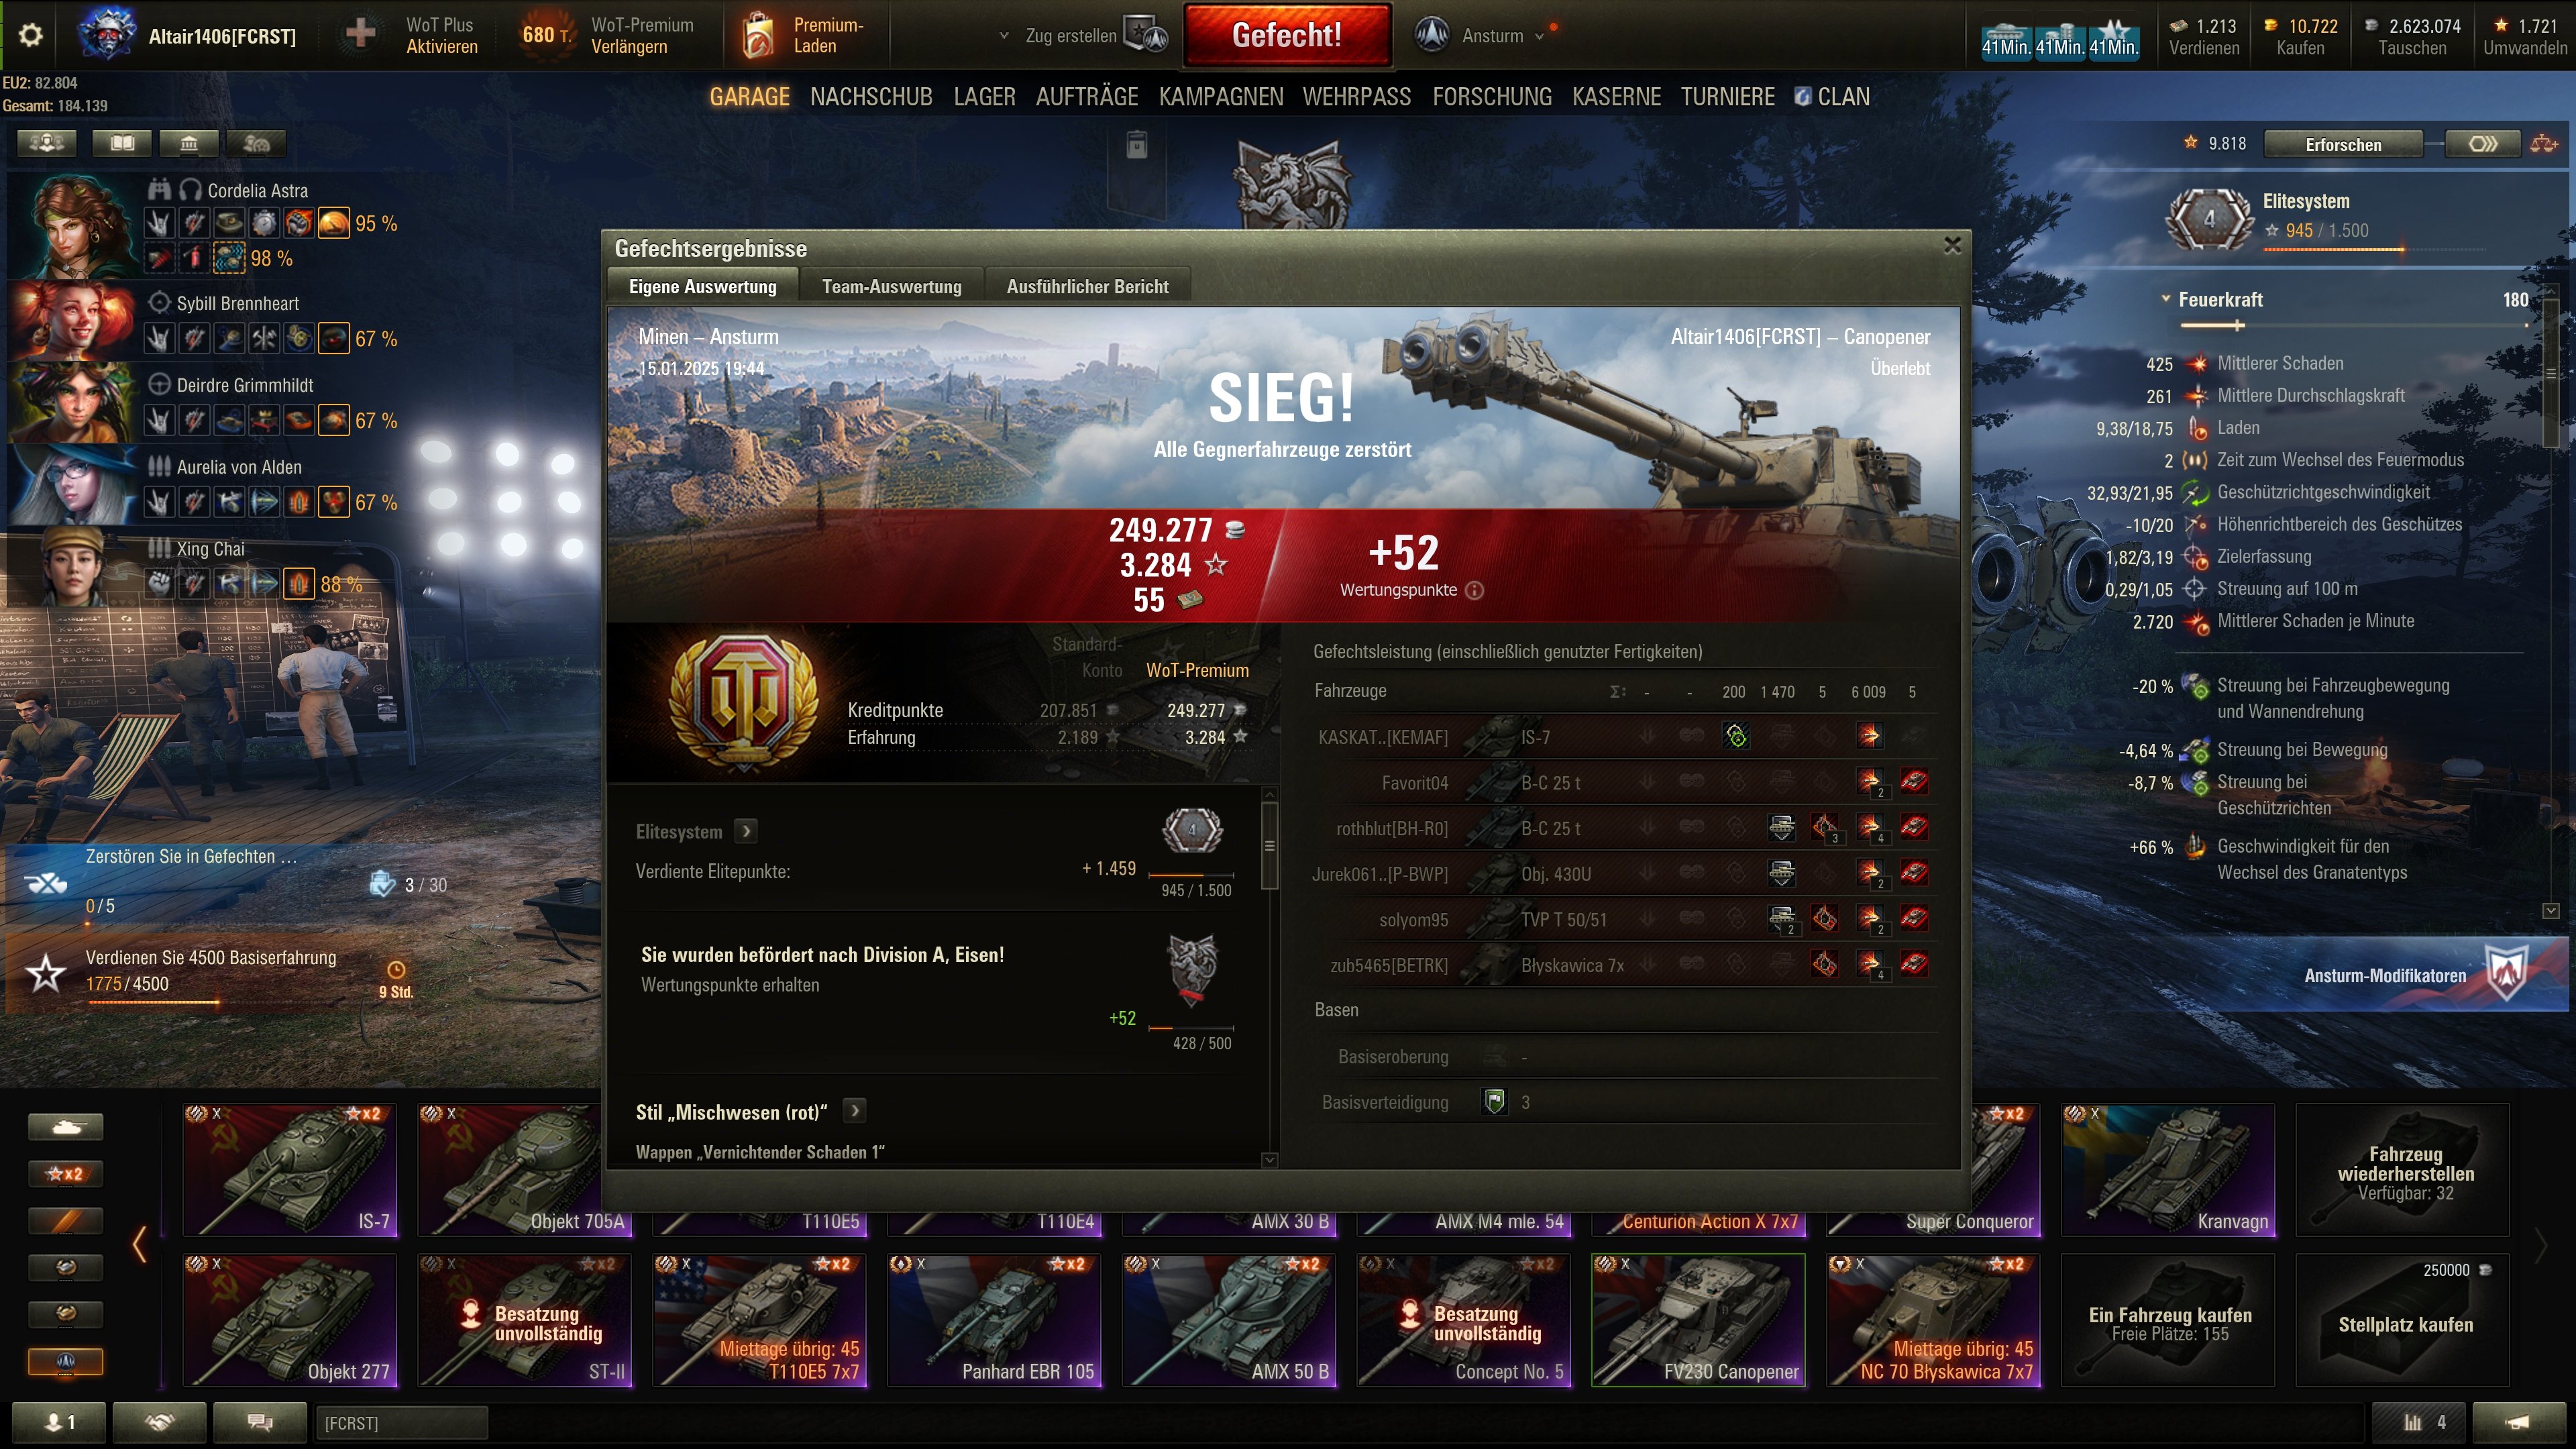The width and height of the screenshot is (2576, 1449).
Task: Collapse the Feuerkraft section
Action: coord(2166,299)
